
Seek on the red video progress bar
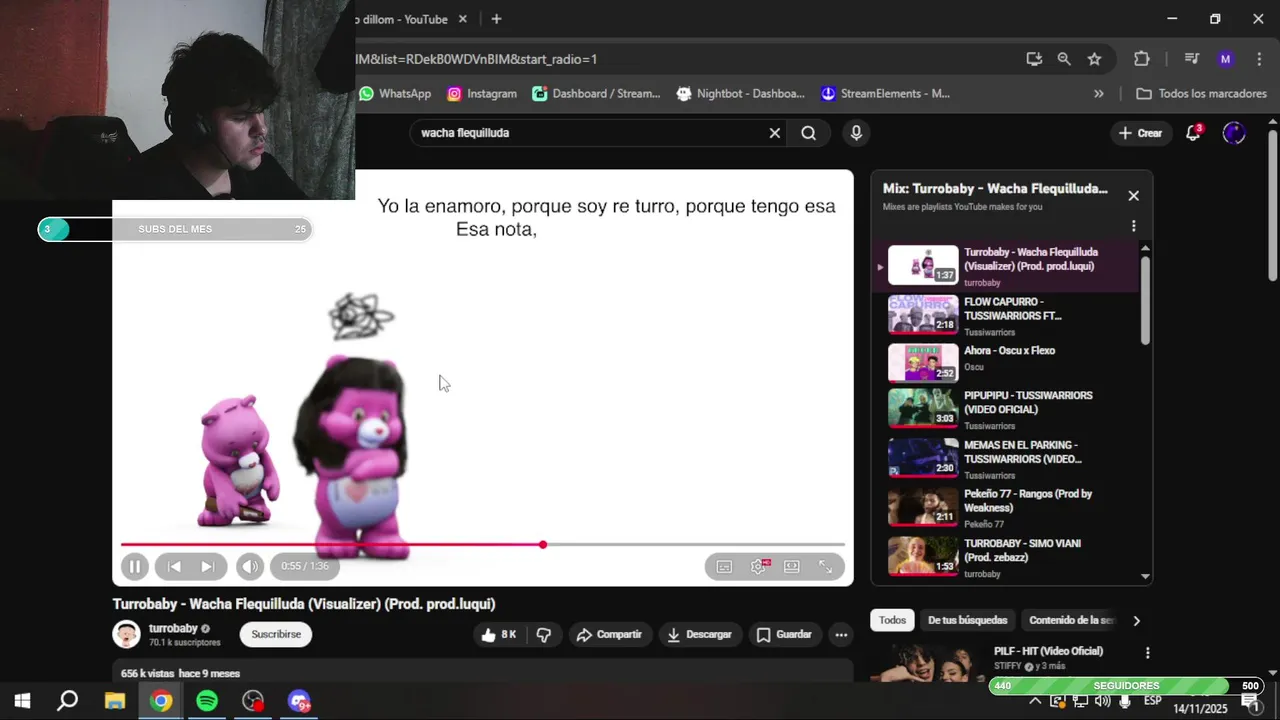tap(483, 545)
